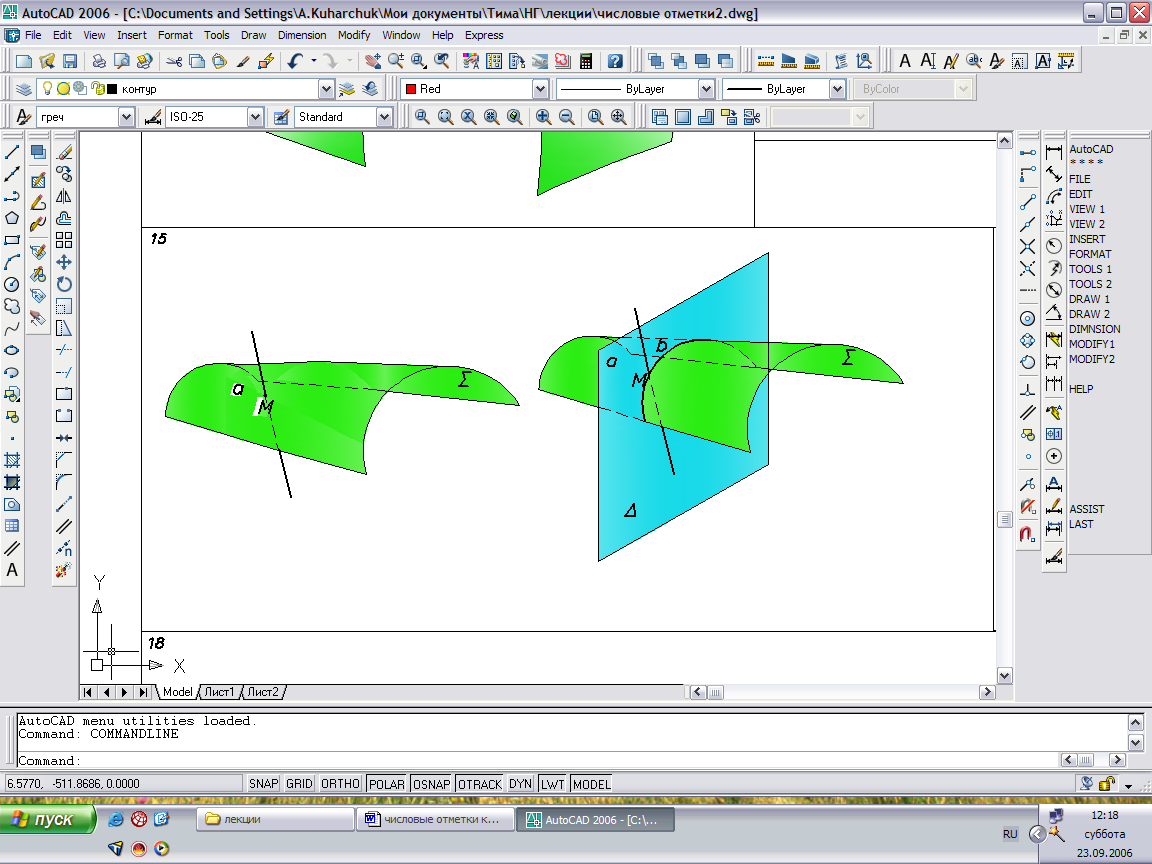Toggle MODEL space button
Image resolution: width=1152 pixels, height=864 pixels.
coord(591,784)
